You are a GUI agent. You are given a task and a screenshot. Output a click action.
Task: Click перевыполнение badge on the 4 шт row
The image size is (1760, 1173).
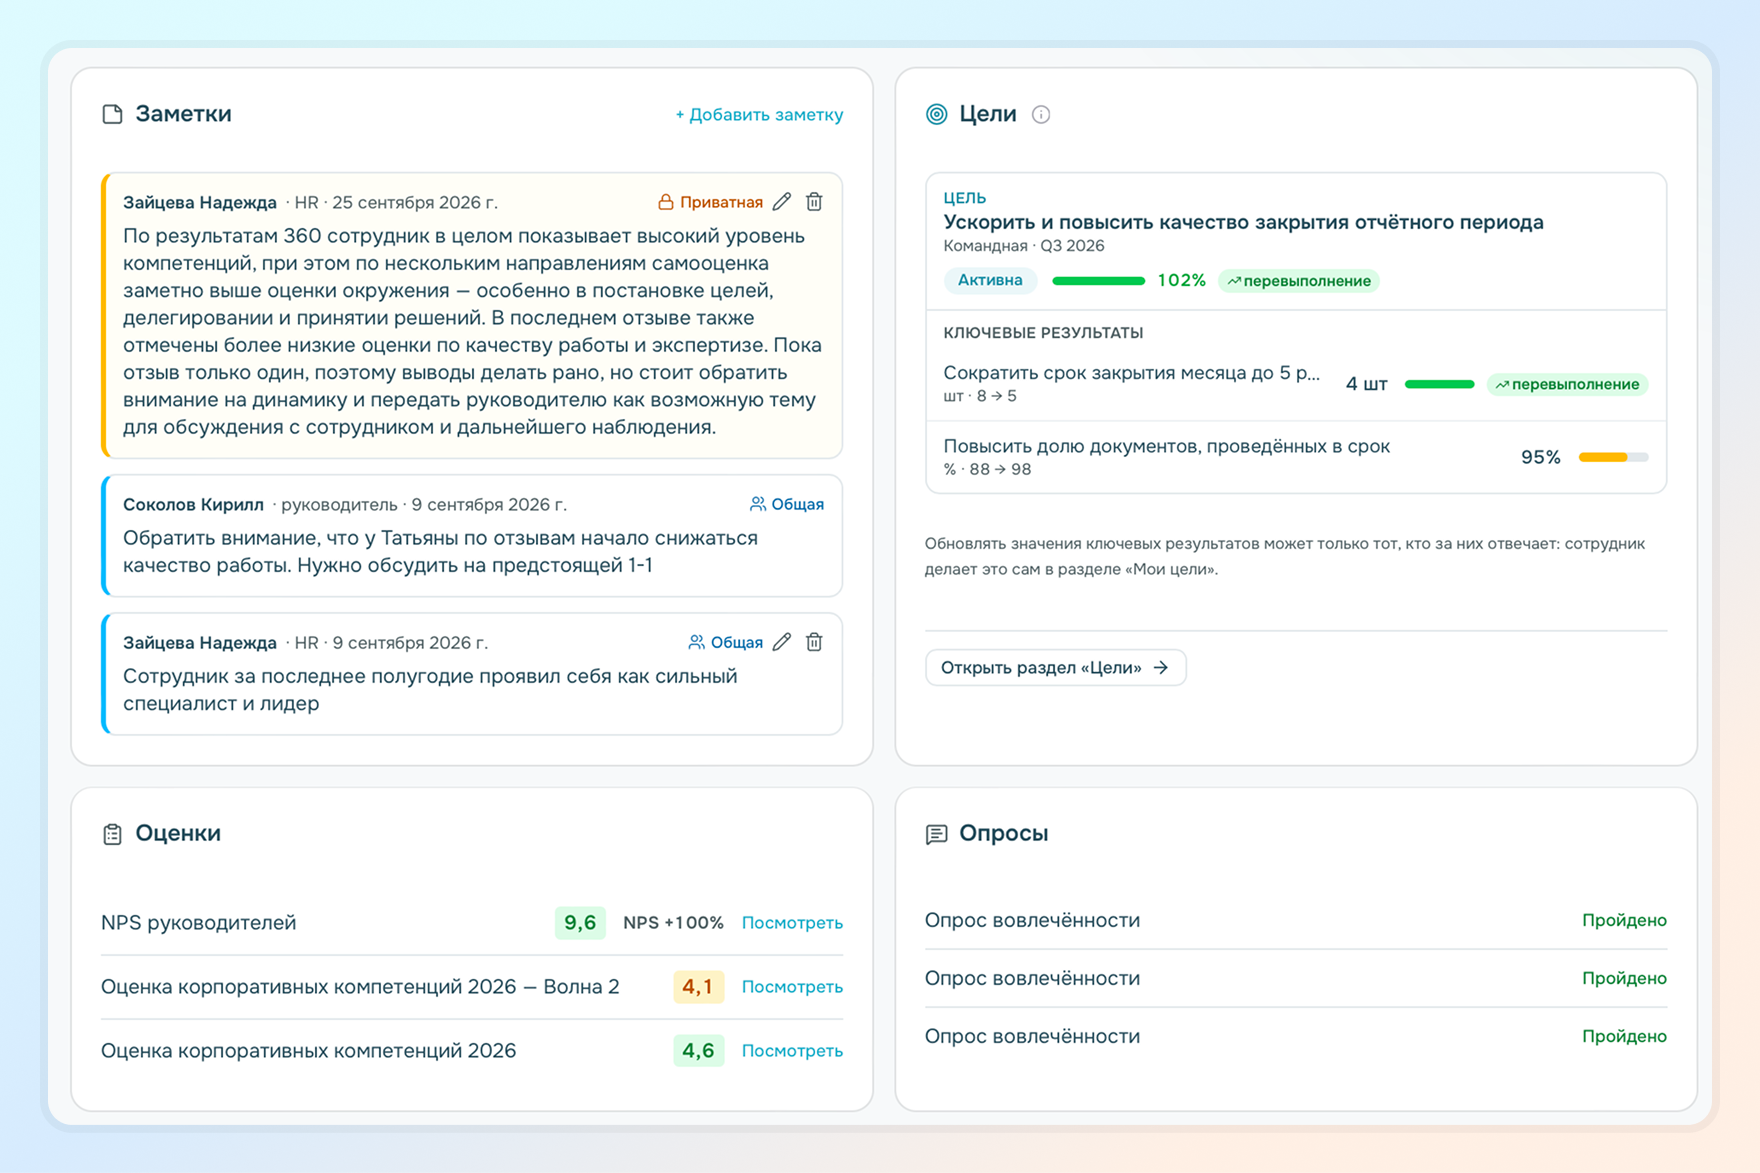1567,384
